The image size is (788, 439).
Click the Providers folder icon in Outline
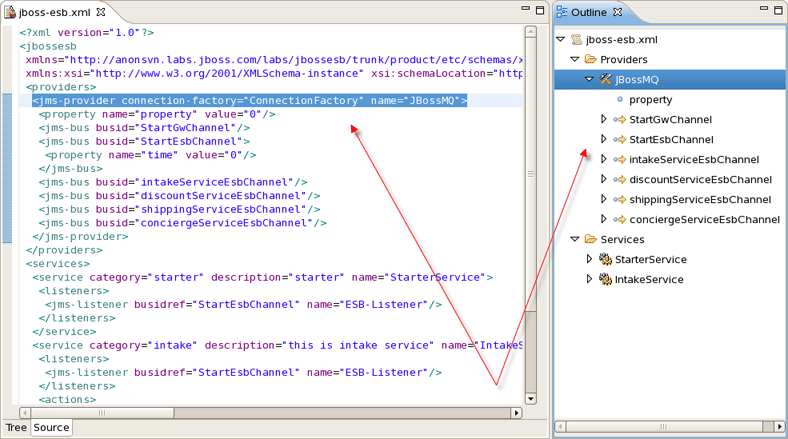click(x=591, y=60)
